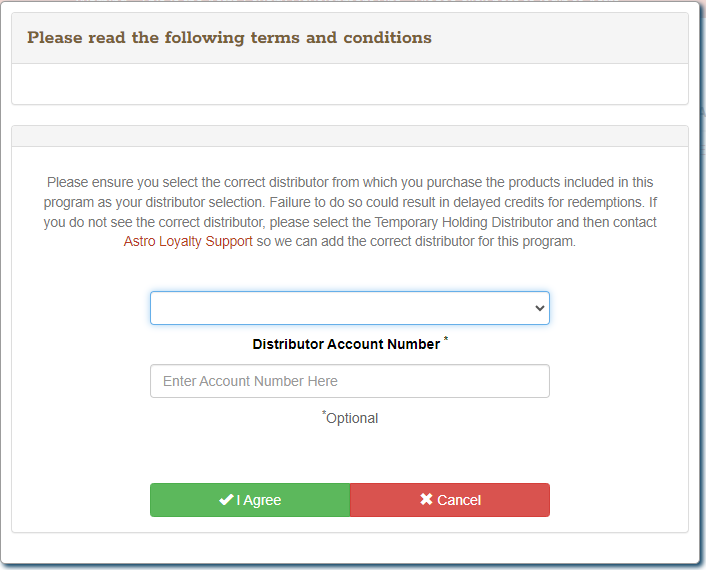Open the Astro Loyalty Support link
Screen dimensions: 706x570
pos(188,241)
